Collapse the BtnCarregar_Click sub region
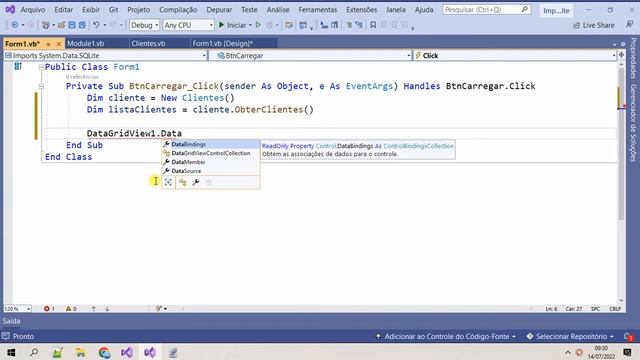 (x=41, y=86)
